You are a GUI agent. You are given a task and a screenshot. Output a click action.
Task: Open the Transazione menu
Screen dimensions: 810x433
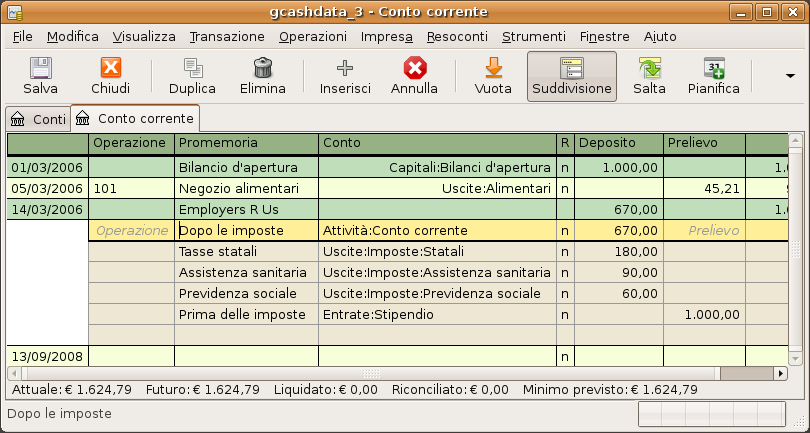[x=227, y=37]
